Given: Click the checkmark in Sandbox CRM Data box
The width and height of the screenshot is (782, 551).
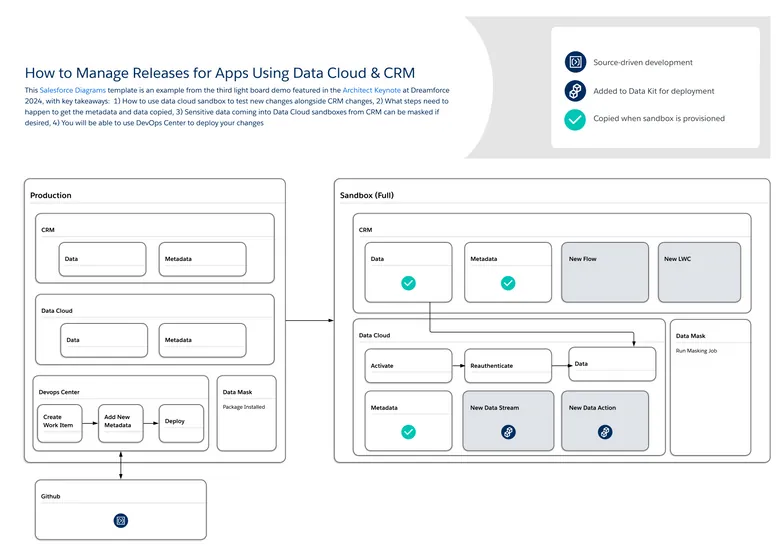Looking at the screenshot, I should [408, 284].
